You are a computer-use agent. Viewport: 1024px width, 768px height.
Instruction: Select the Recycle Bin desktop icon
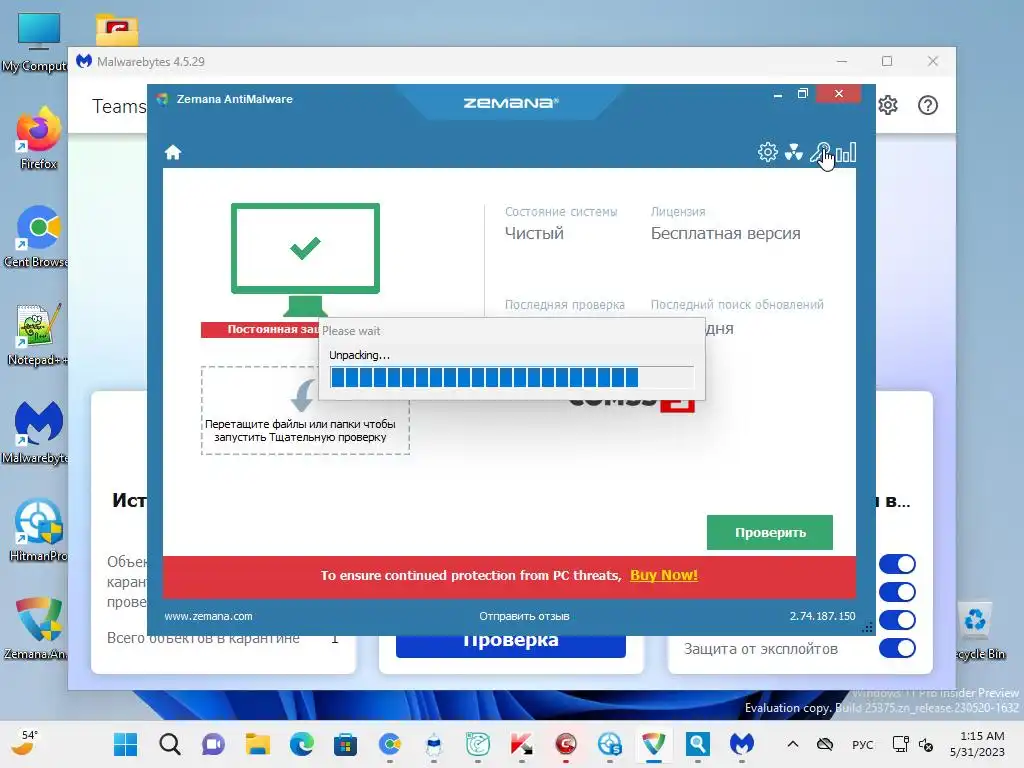977,630
